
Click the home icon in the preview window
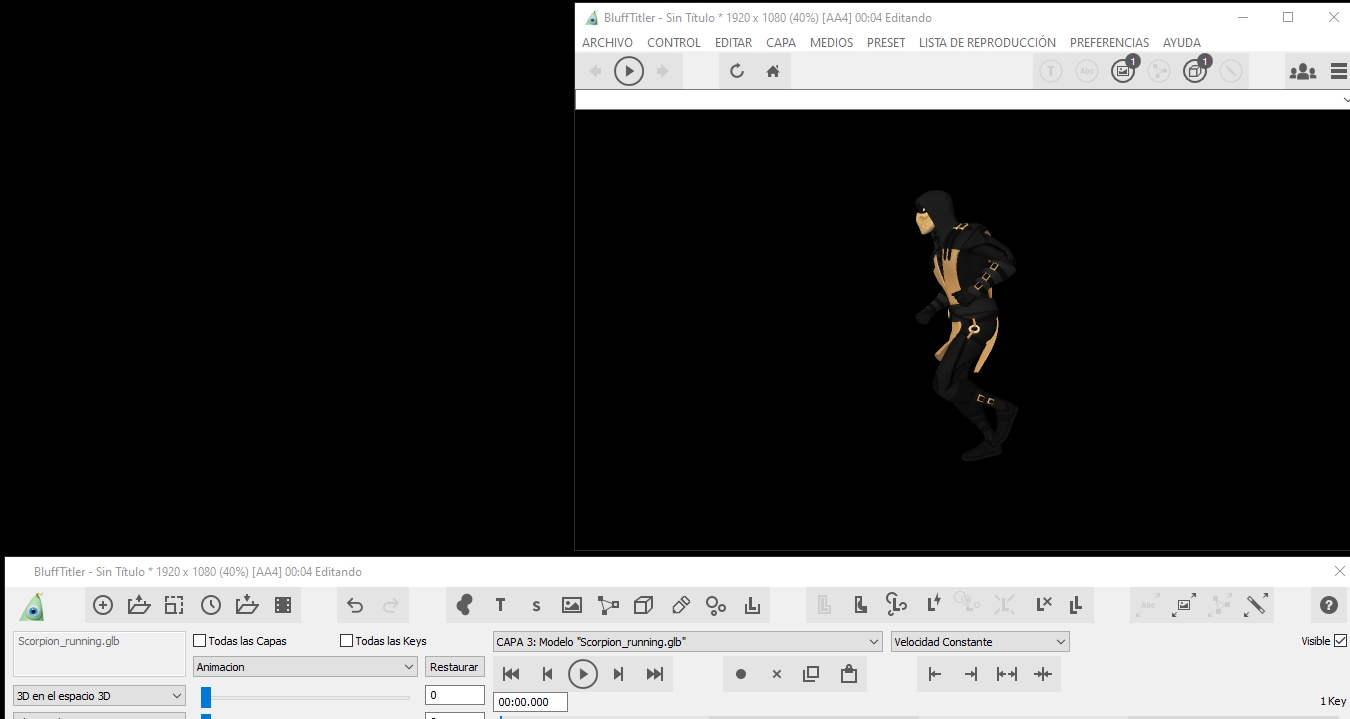pyautogui.click(x=773, y=71)
